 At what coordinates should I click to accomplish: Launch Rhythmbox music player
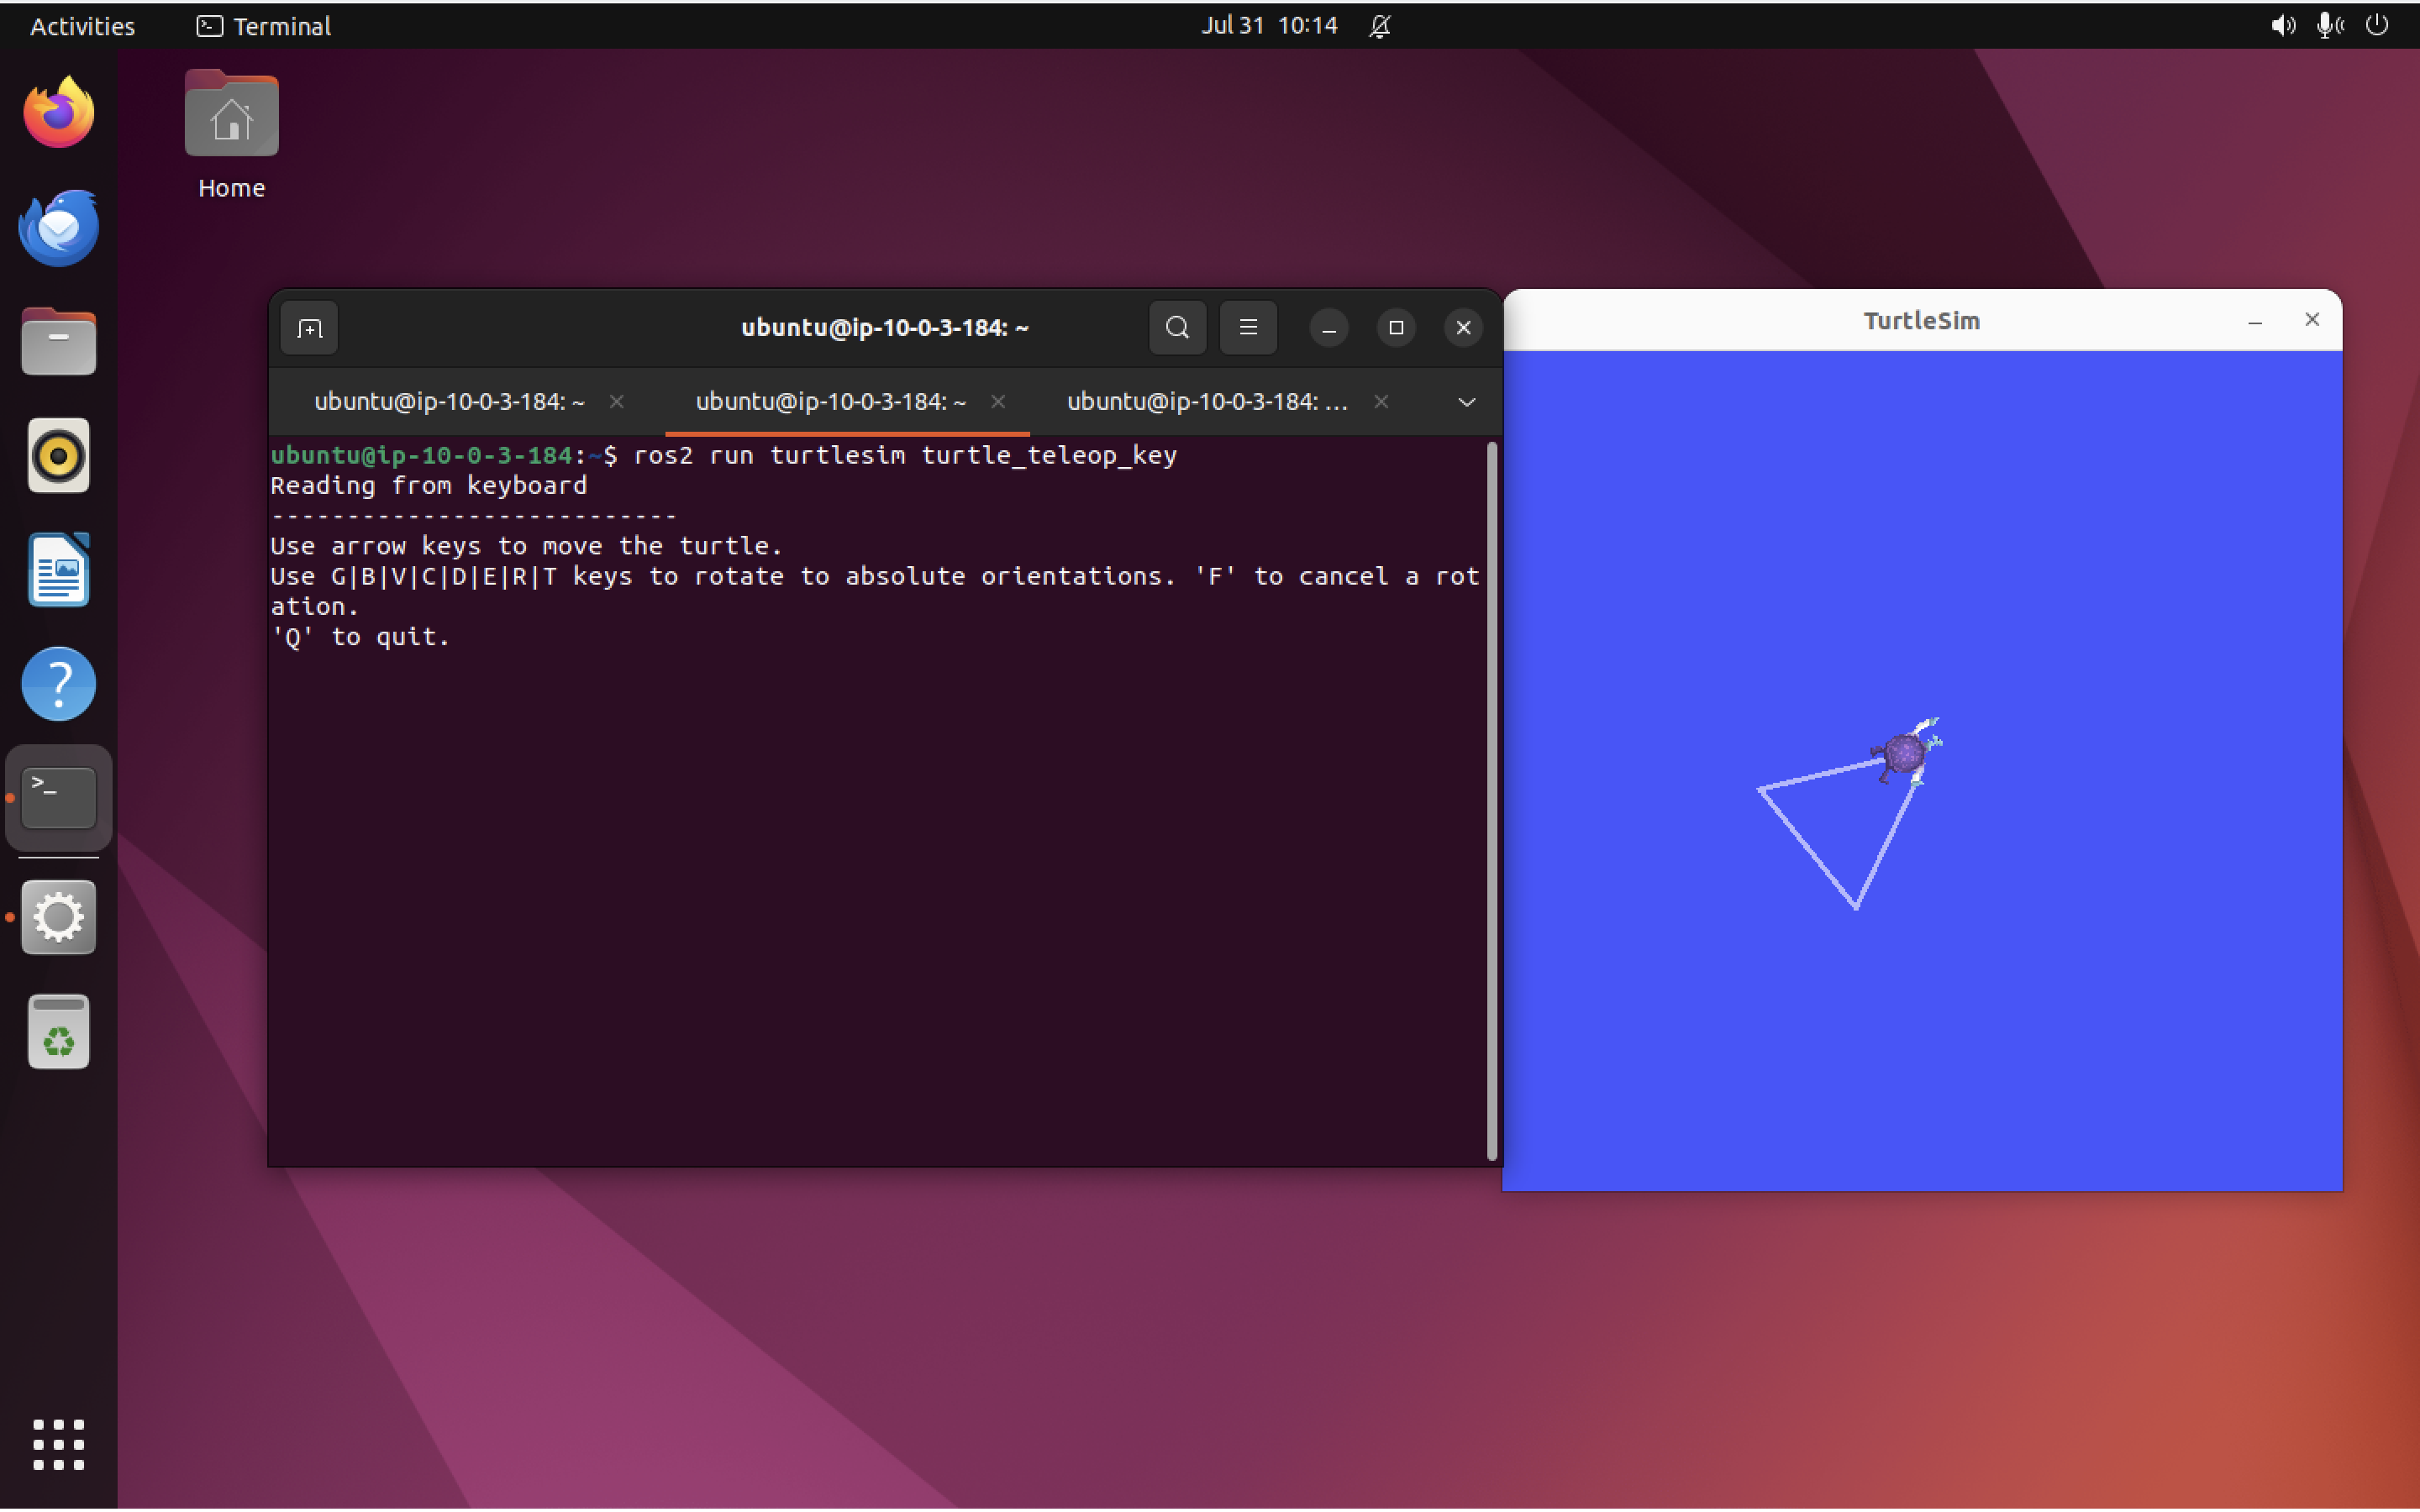coord(58,456)
